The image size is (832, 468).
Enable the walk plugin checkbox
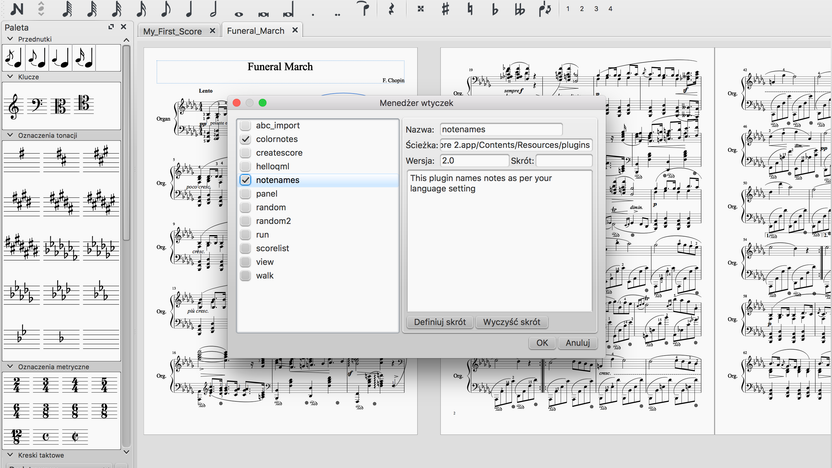point(245,275)
